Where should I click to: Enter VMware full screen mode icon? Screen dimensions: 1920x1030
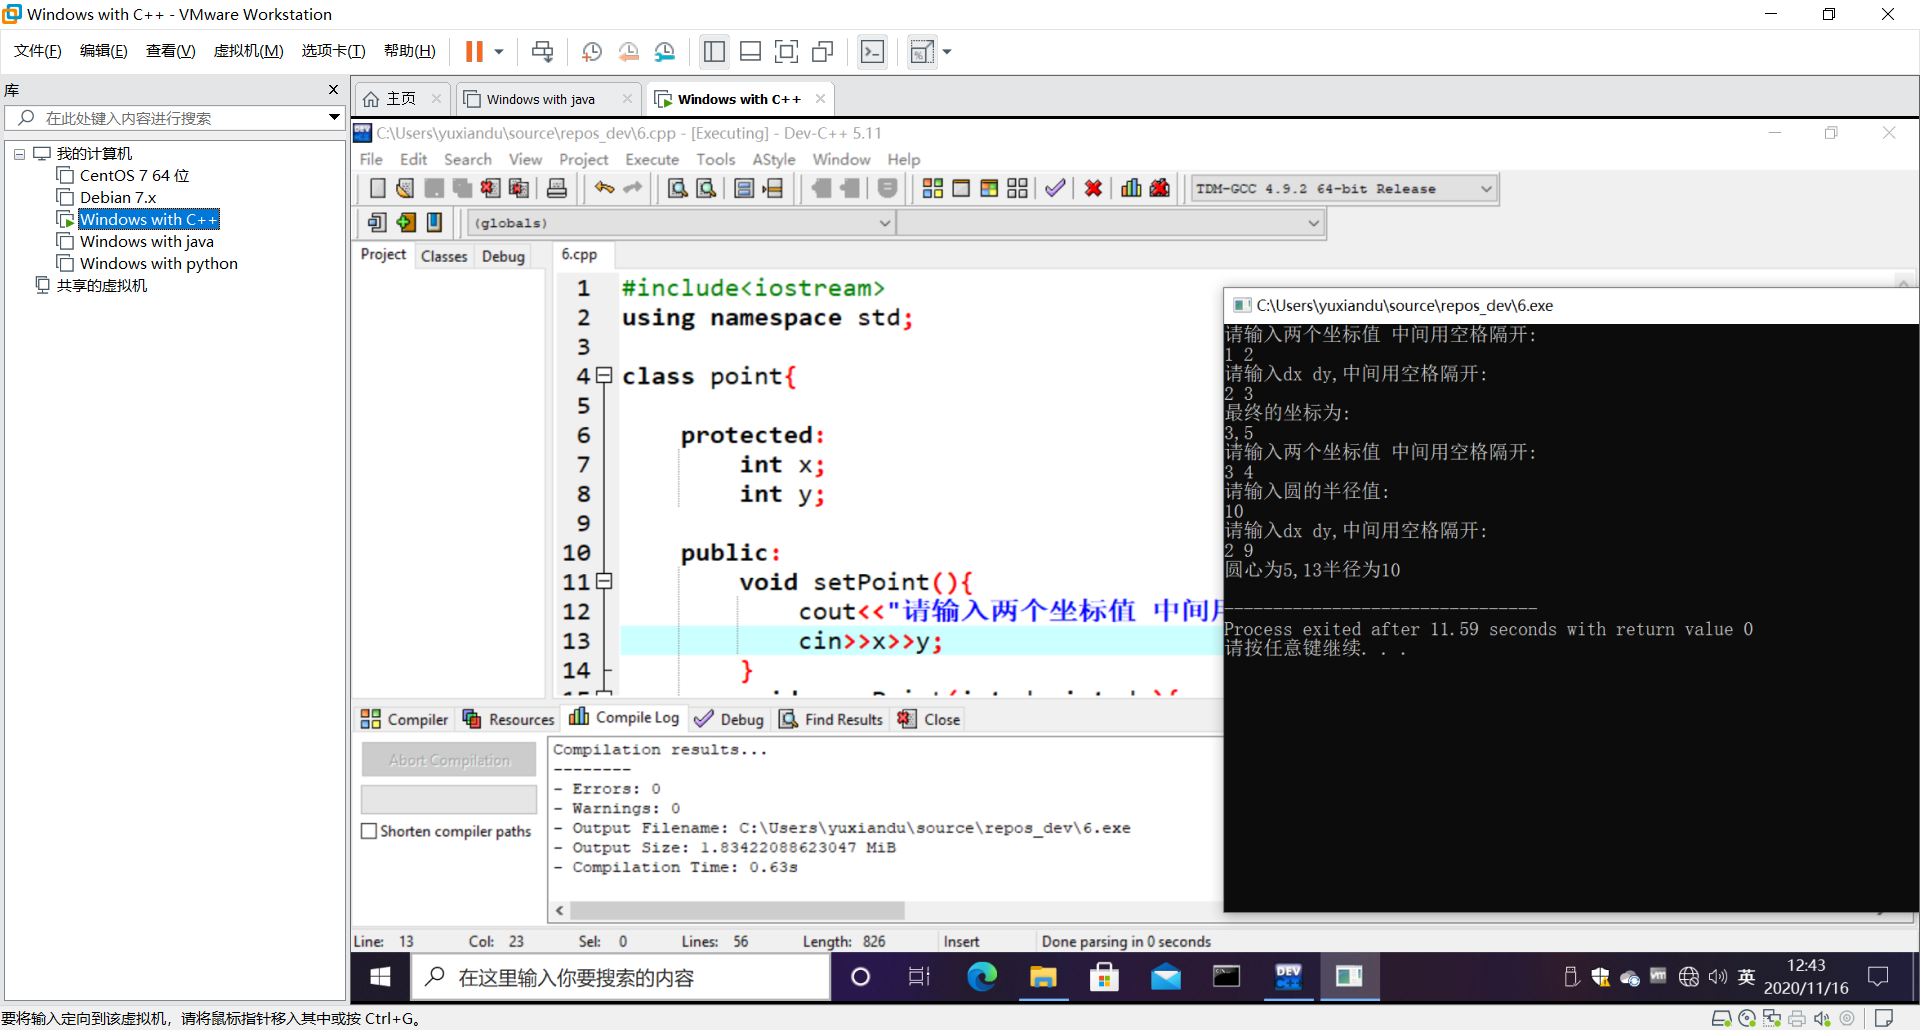pyautogui.click(x=786, y=51)
